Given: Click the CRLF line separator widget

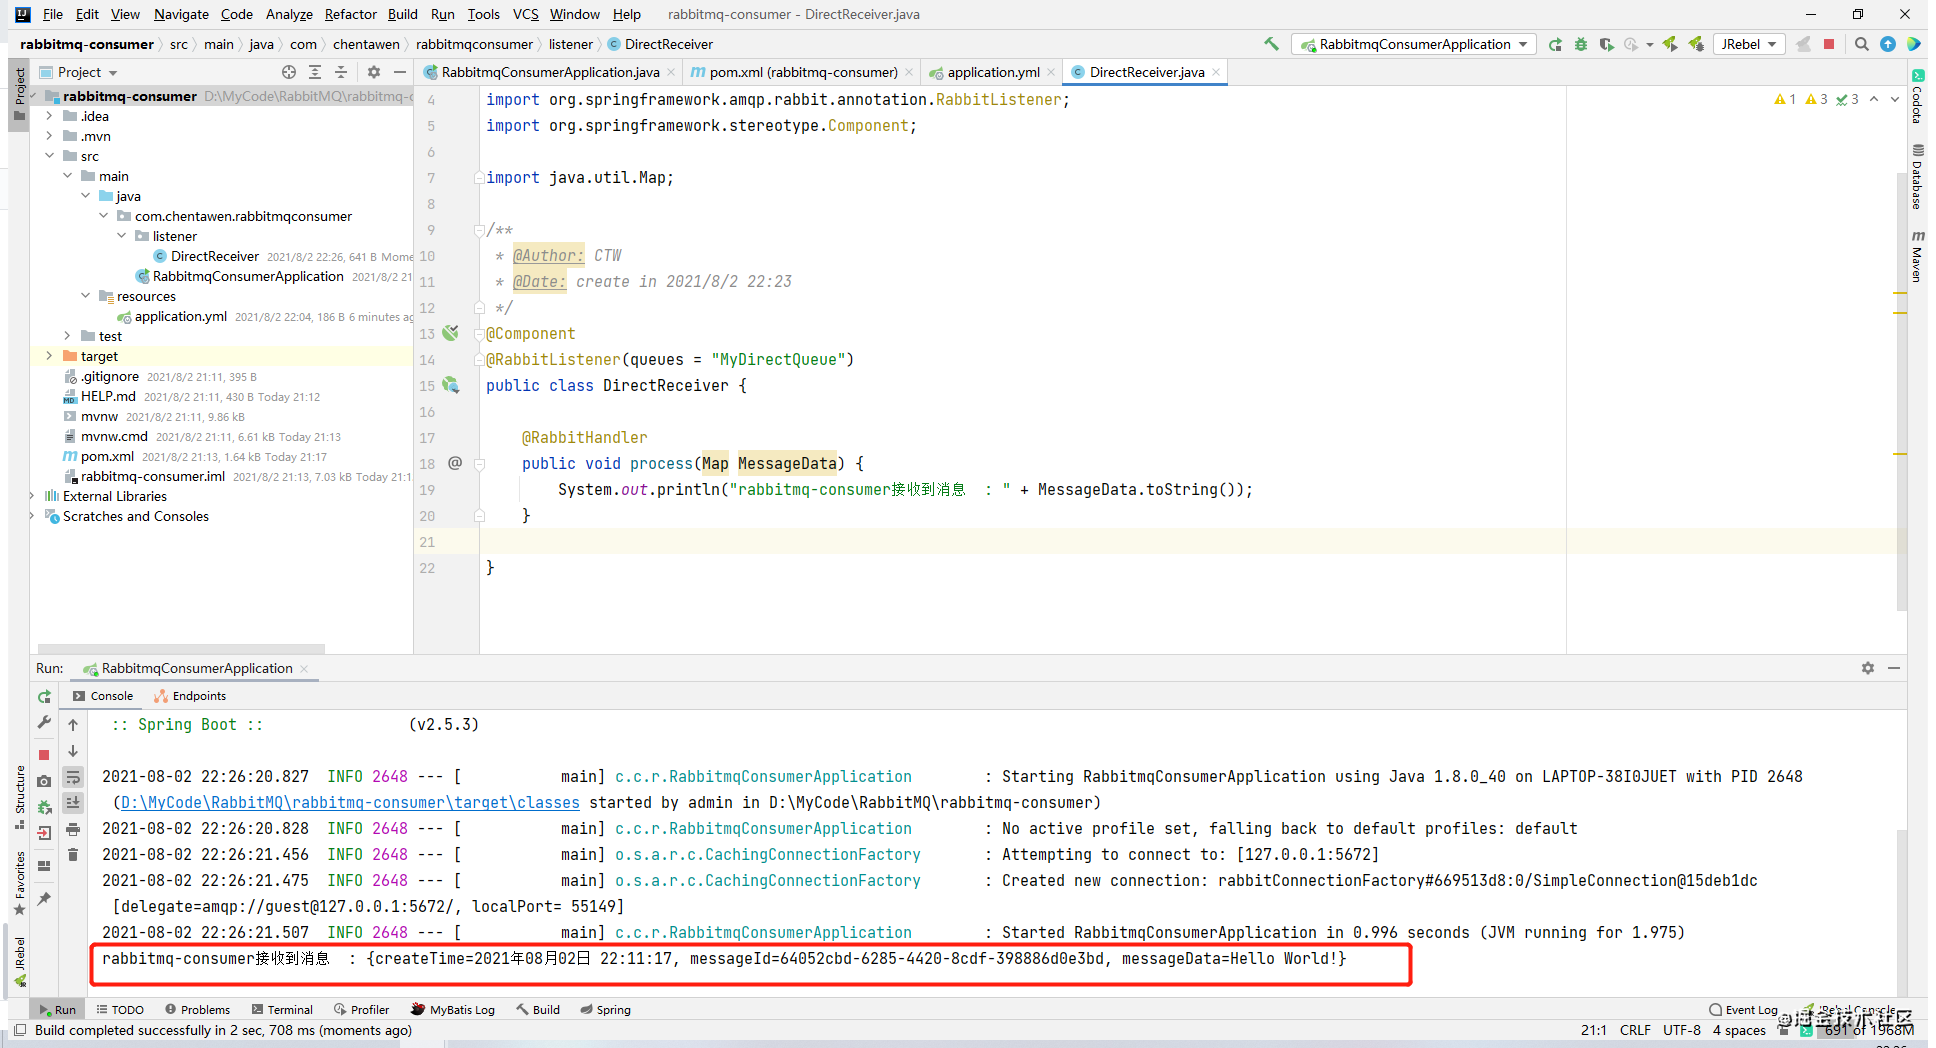Looking at the screenshot, I should pos(1635,1030).
